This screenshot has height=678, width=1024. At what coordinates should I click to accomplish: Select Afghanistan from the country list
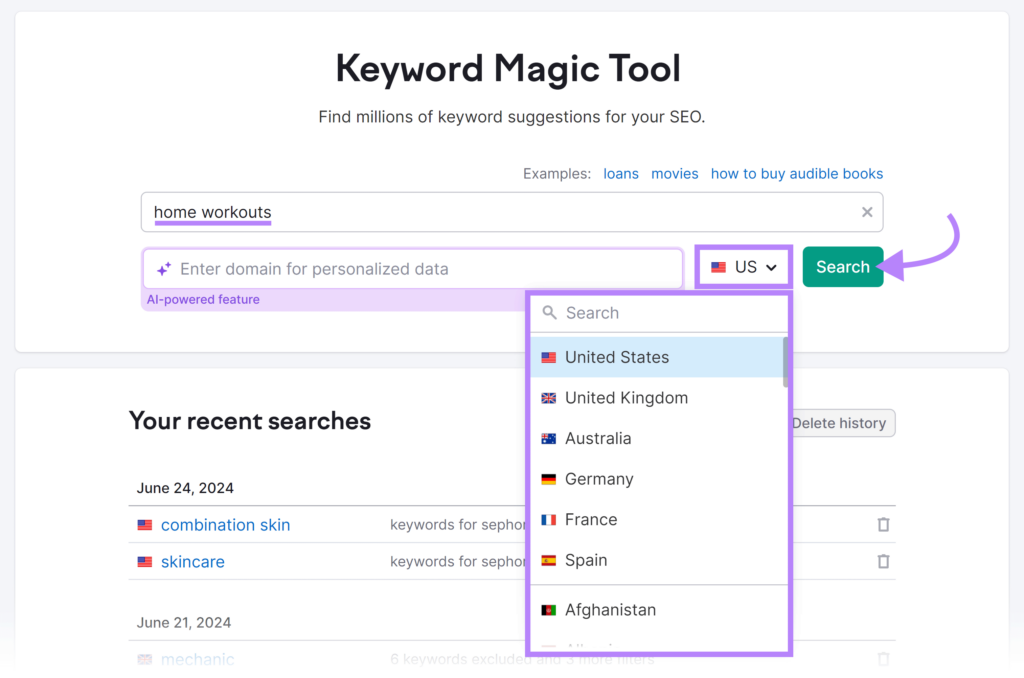click(656, 609)
